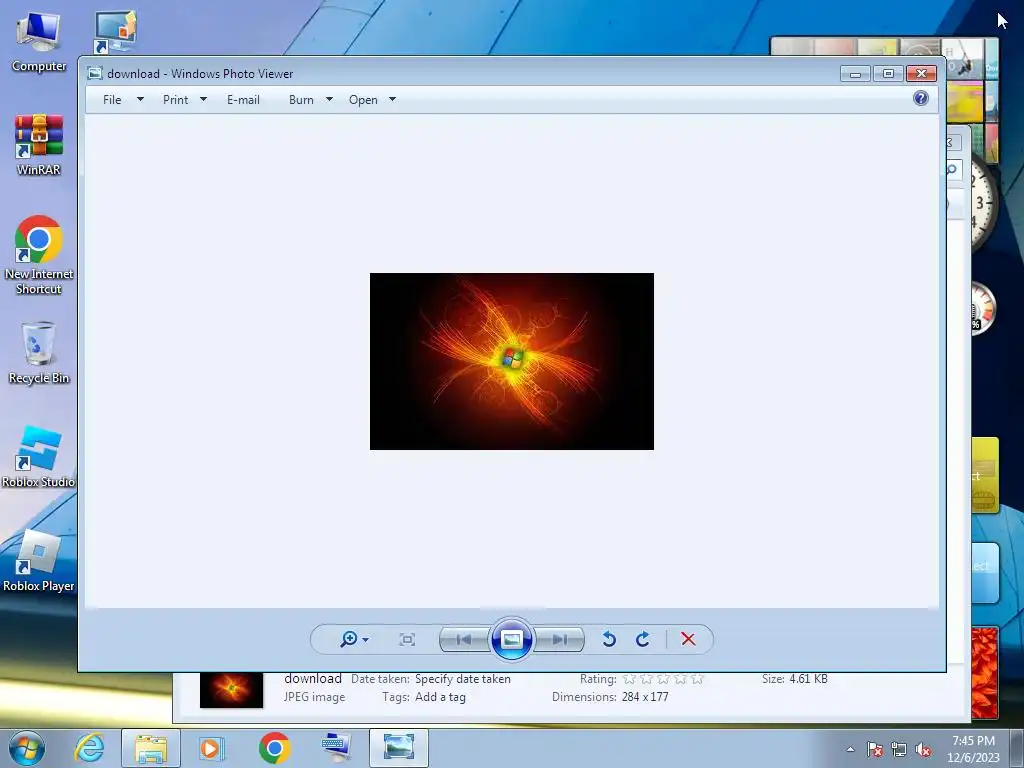Open Windows Explorer from the taskbar
This screenshot has height=768, width=1024.
point(151,748)
